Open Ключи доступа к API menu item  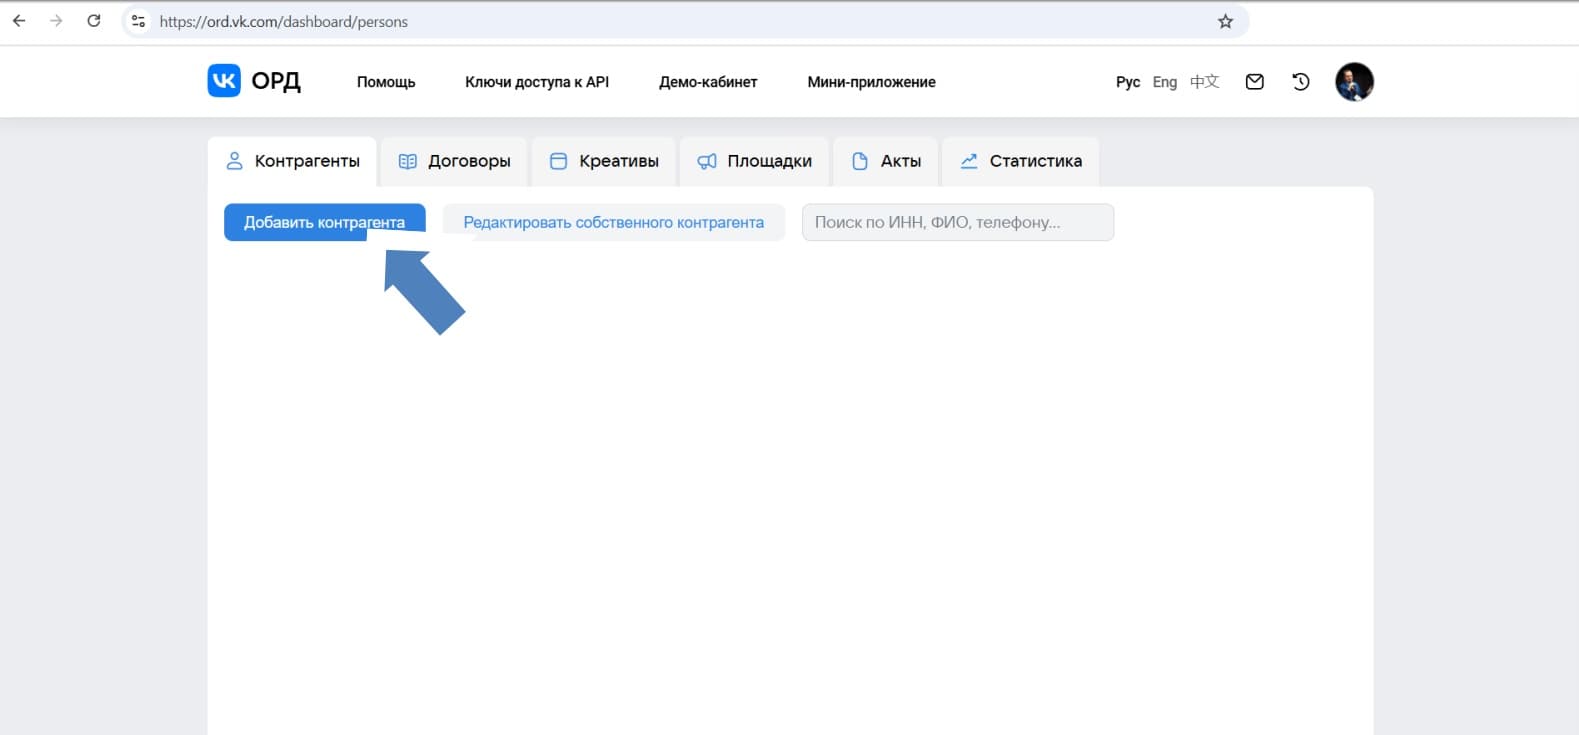(x=536, y=82)
